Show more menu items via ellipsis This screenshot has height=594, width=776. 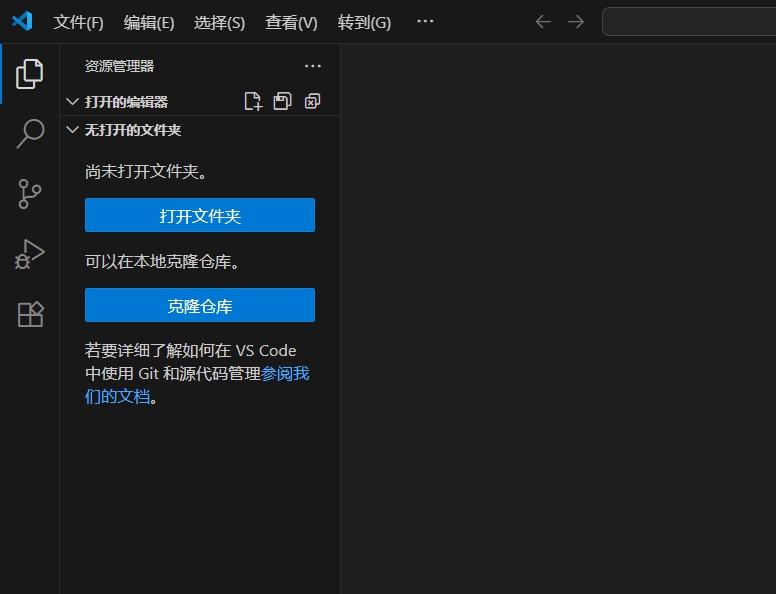[x=425, y=21]
